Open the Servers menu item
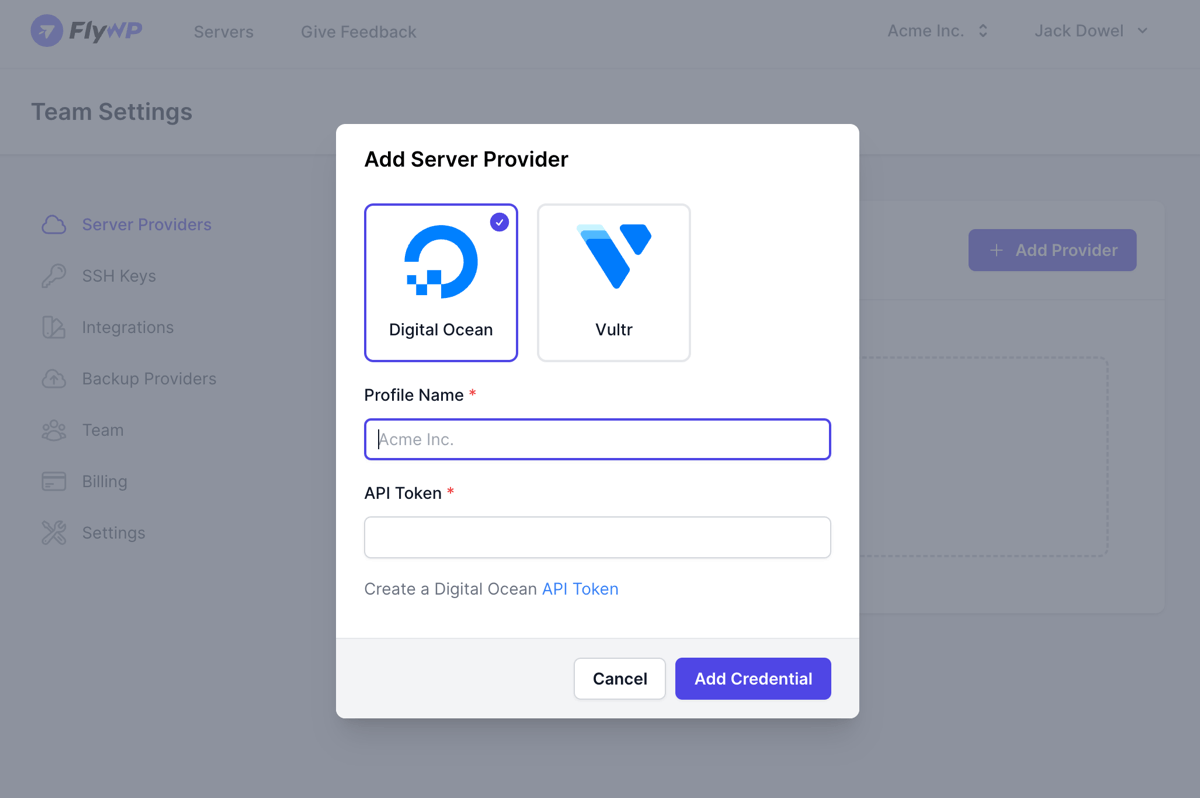 click(223, 32)
